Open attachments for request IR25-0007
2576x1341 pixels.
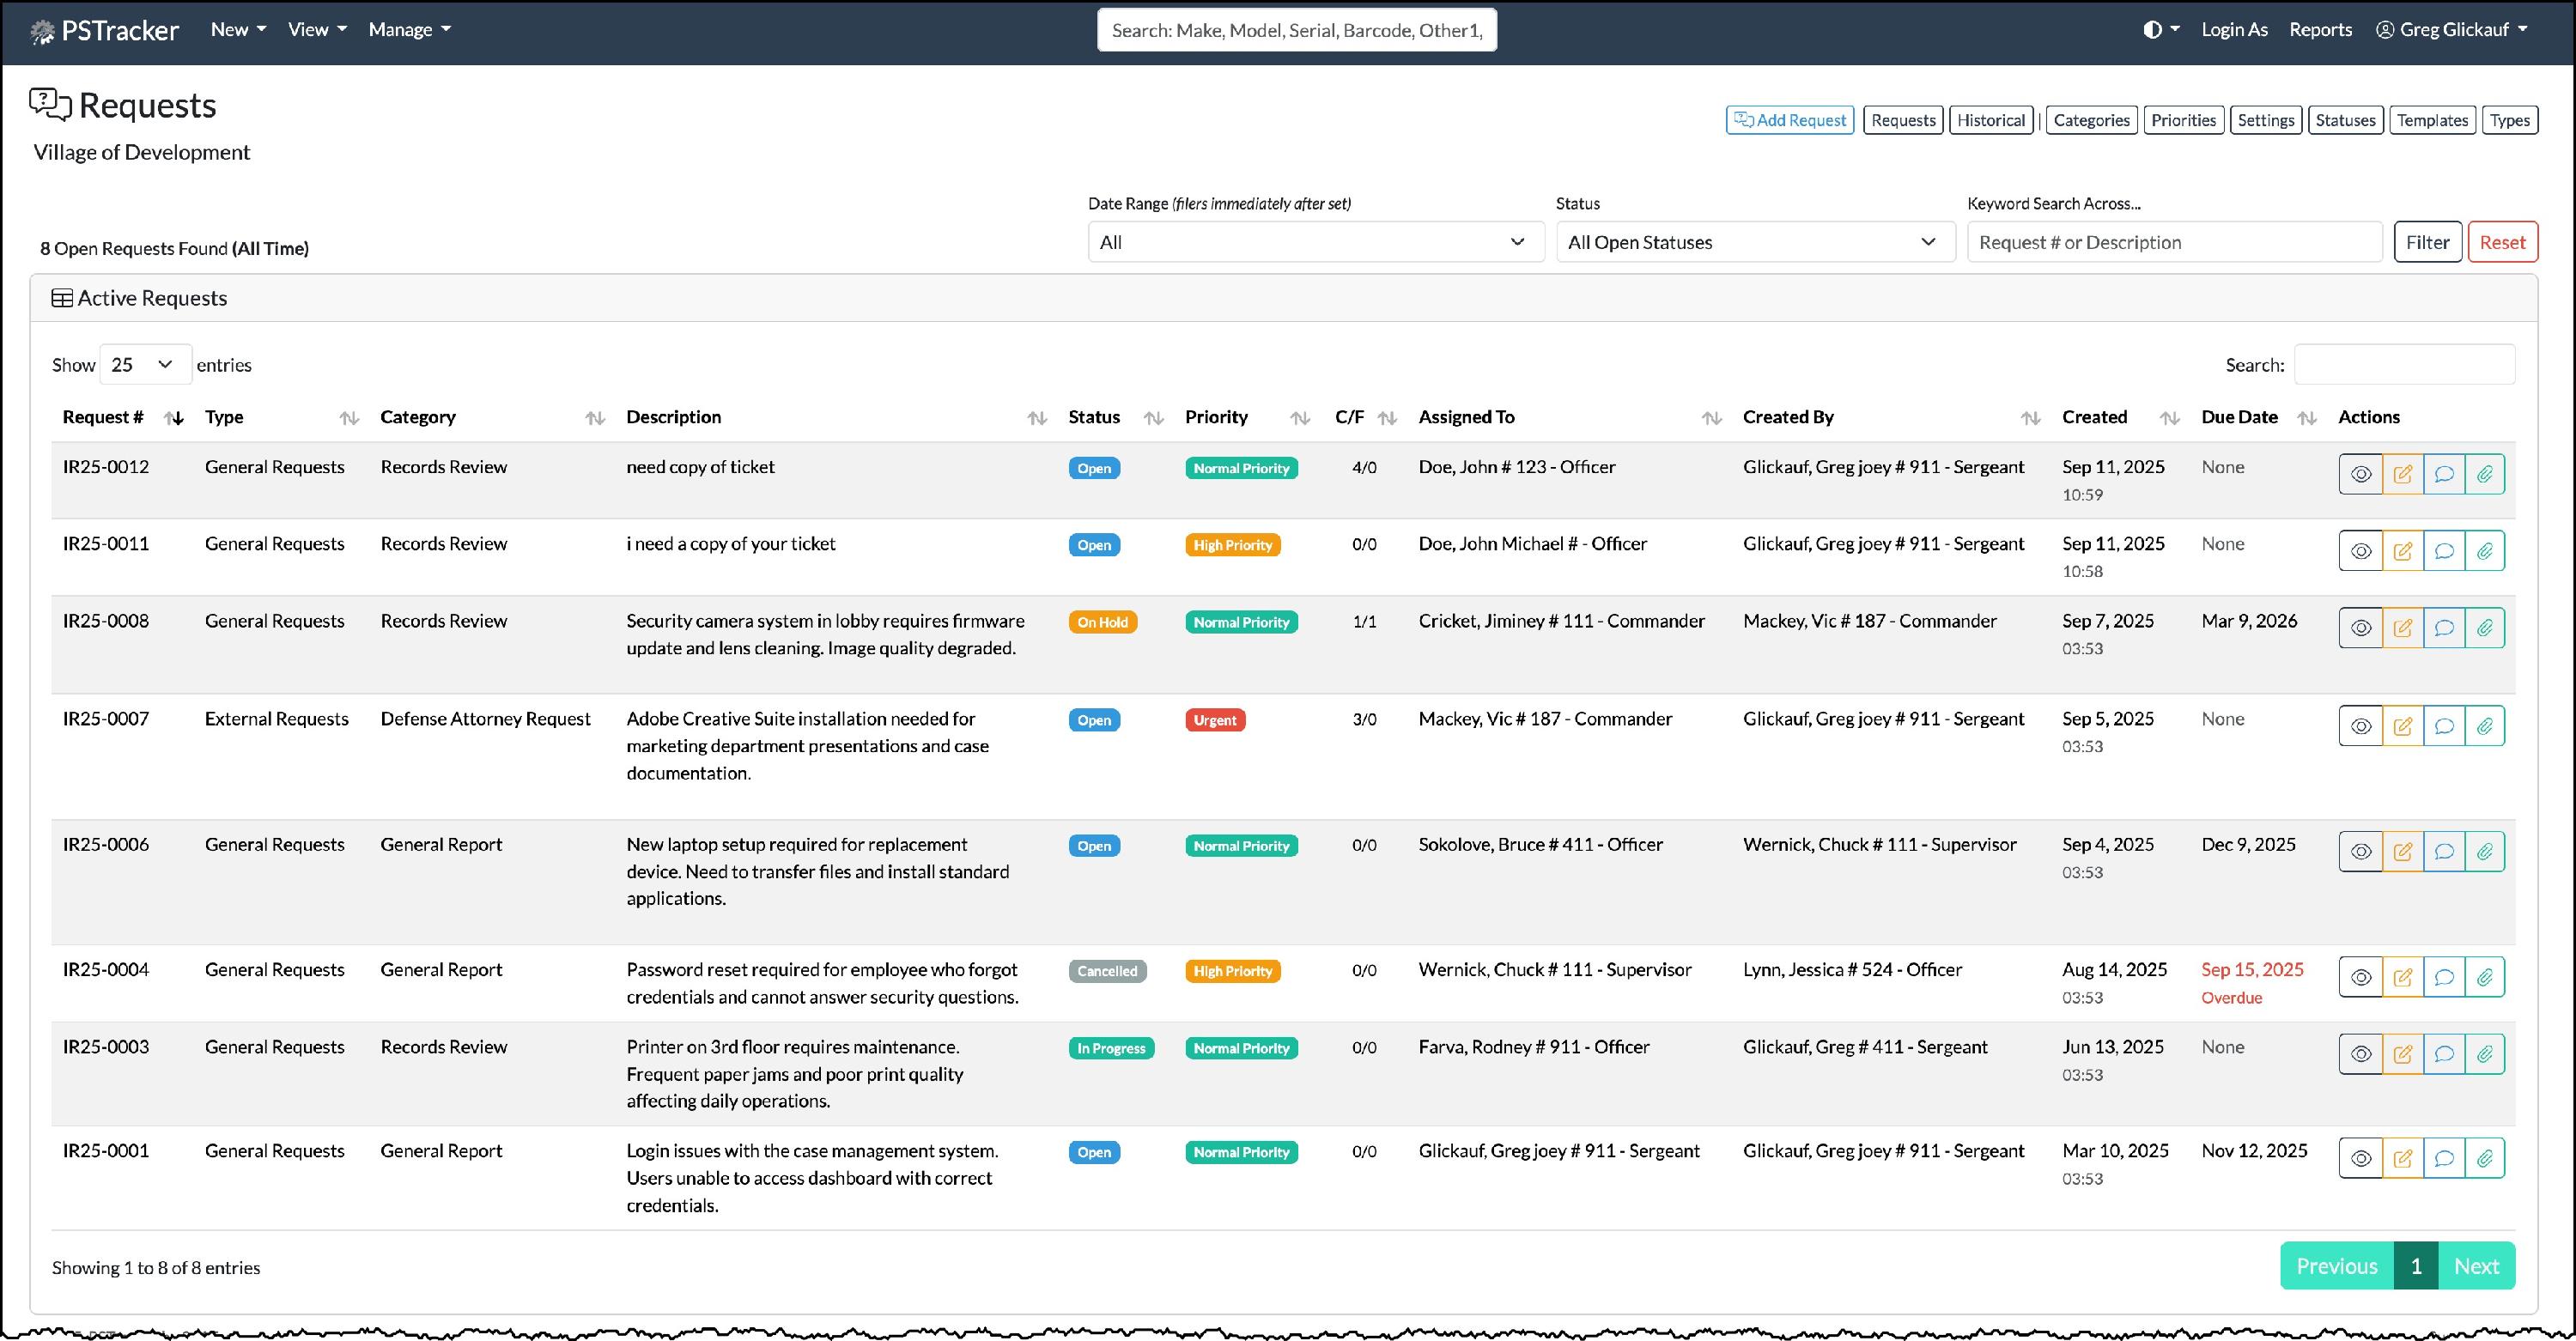pos(2485,726)
